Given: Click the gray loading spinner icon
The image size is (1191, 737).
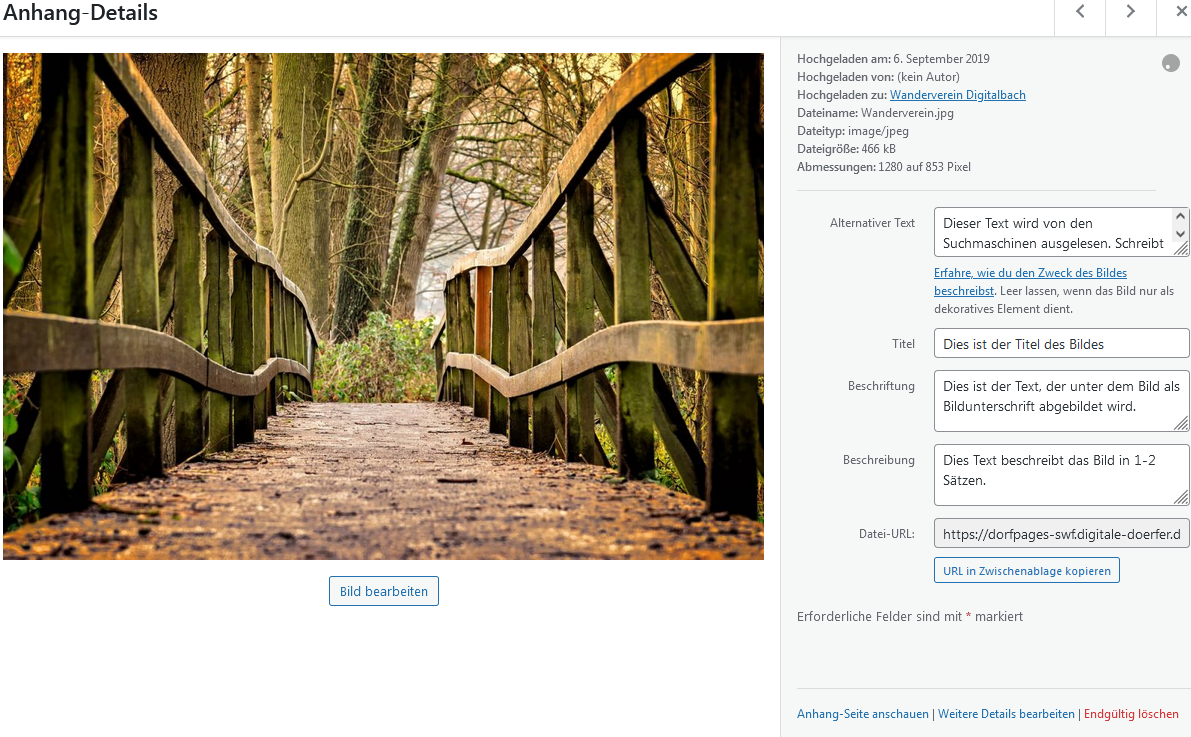Looking at the screenshot, I should coord(1170,63).
